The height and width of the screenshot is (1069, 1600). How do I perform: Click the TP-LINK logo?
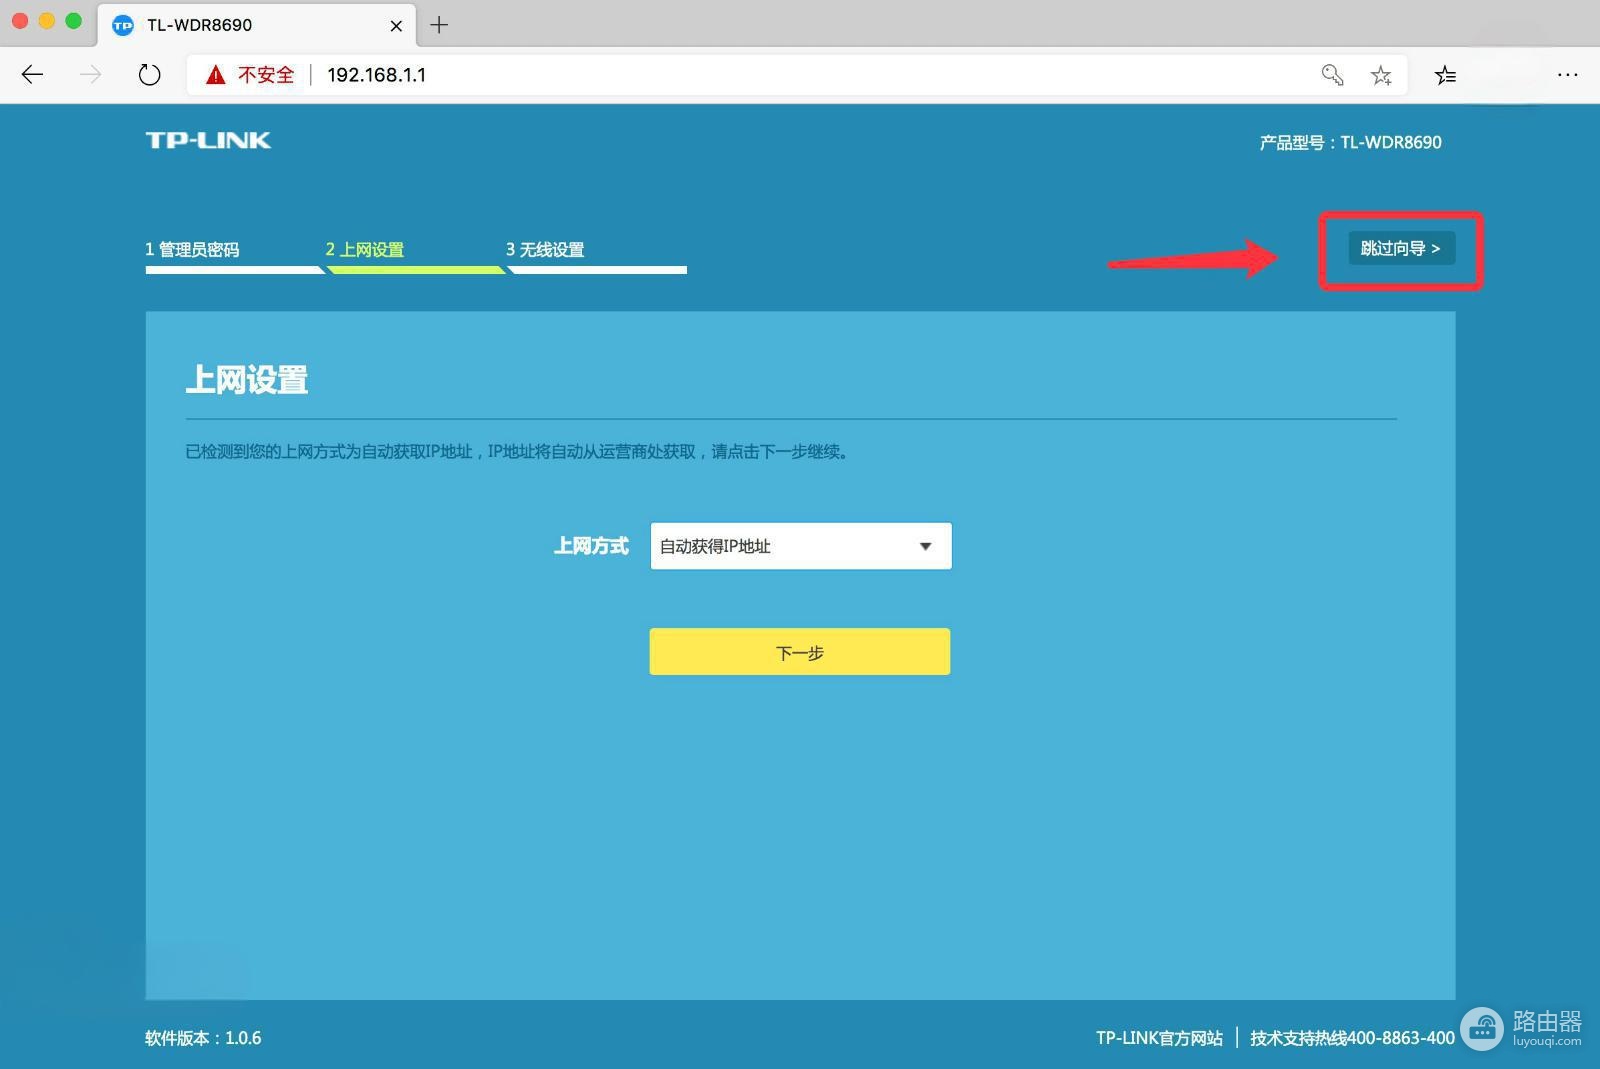point(208,140)
